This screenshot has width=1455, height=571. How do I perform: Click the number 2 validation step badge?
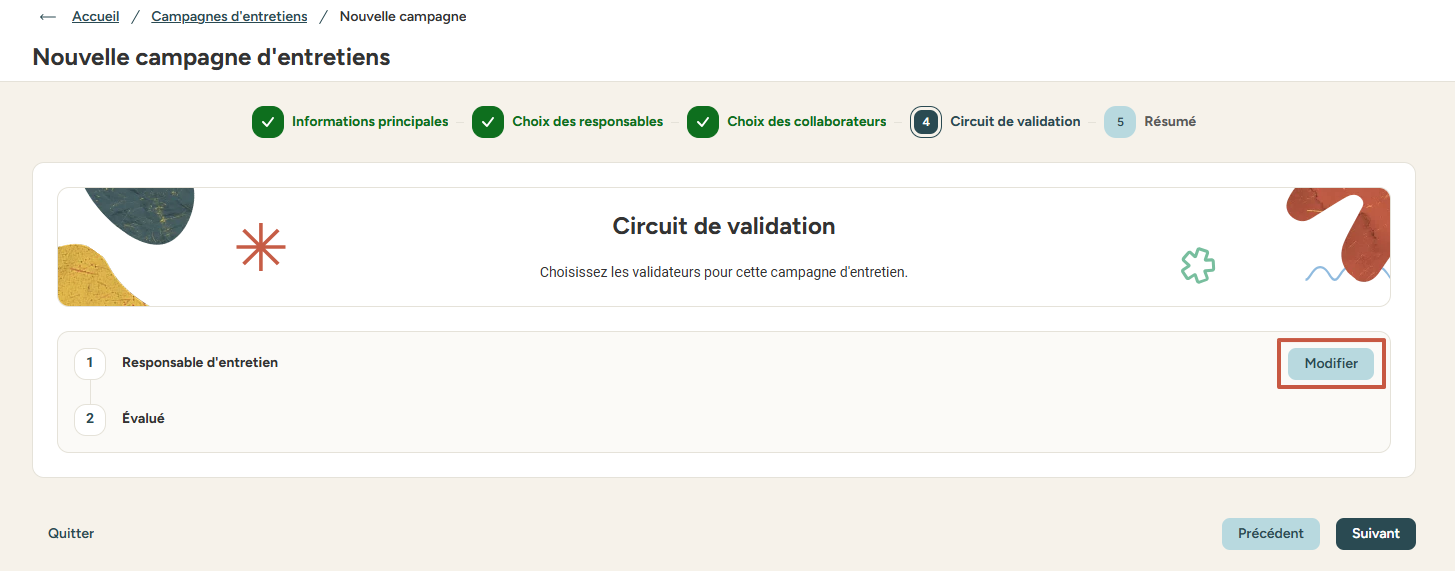click(x=90, y=419)
